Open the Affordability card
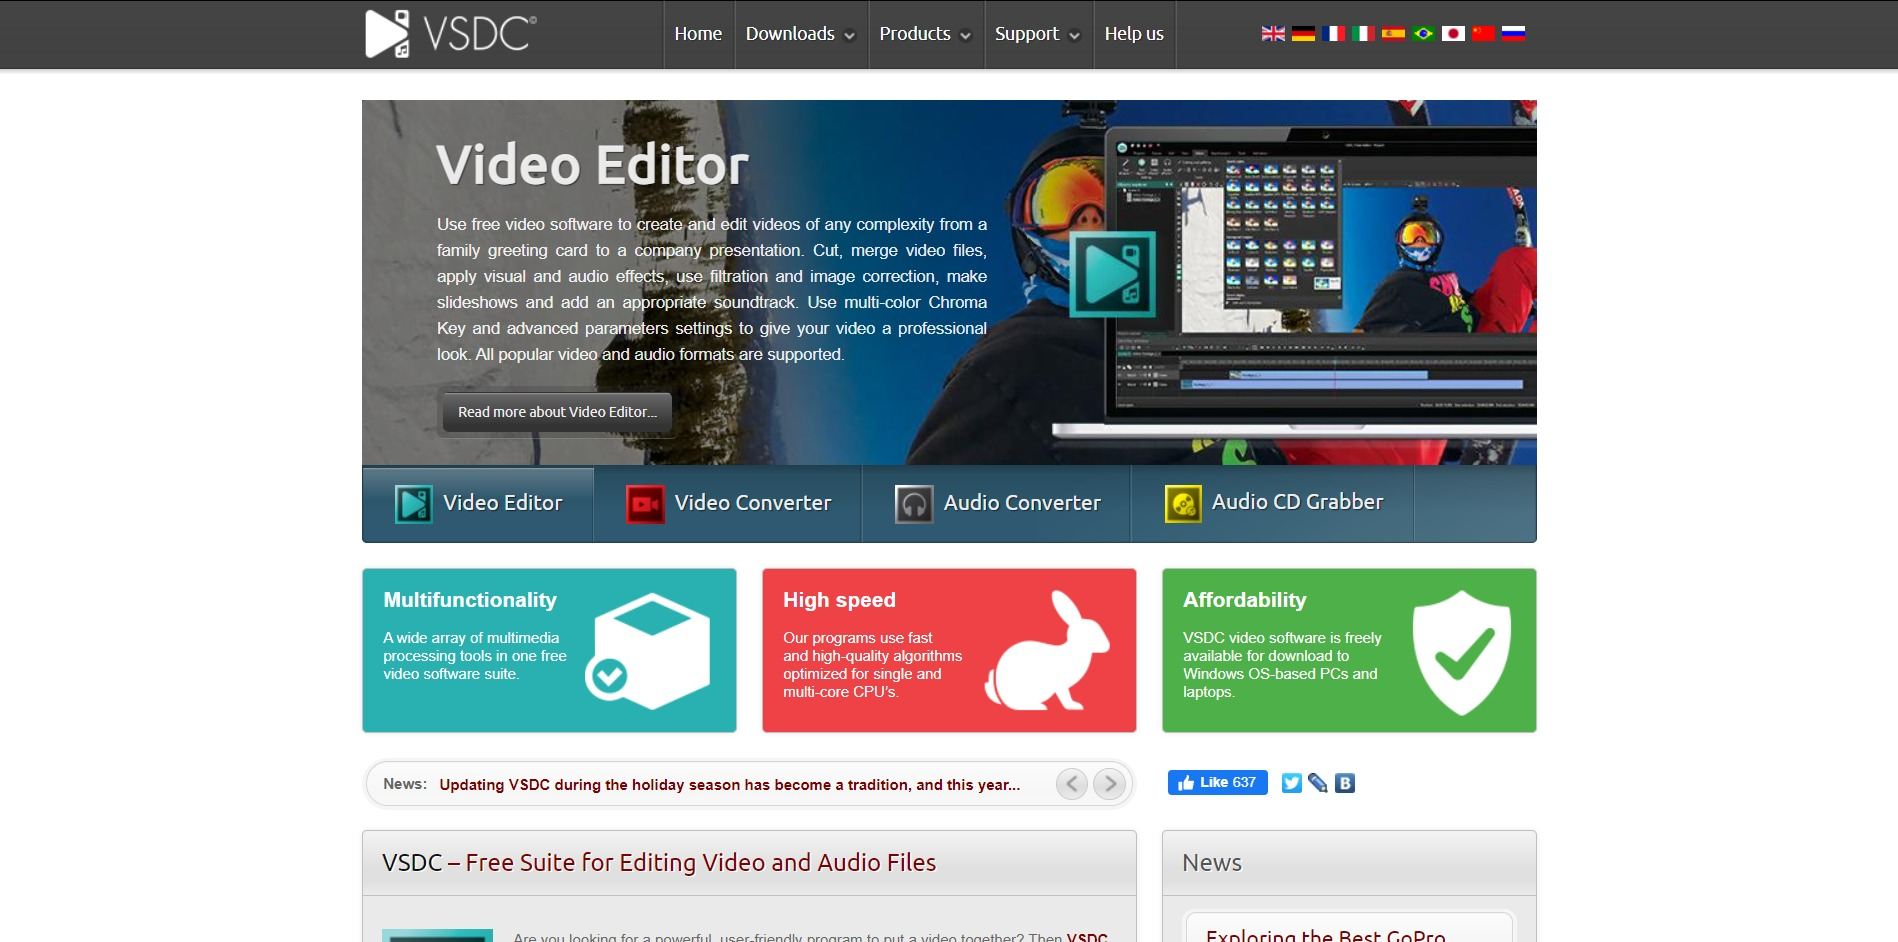This screenshot has height=942, width=1898. point(1349,650)
